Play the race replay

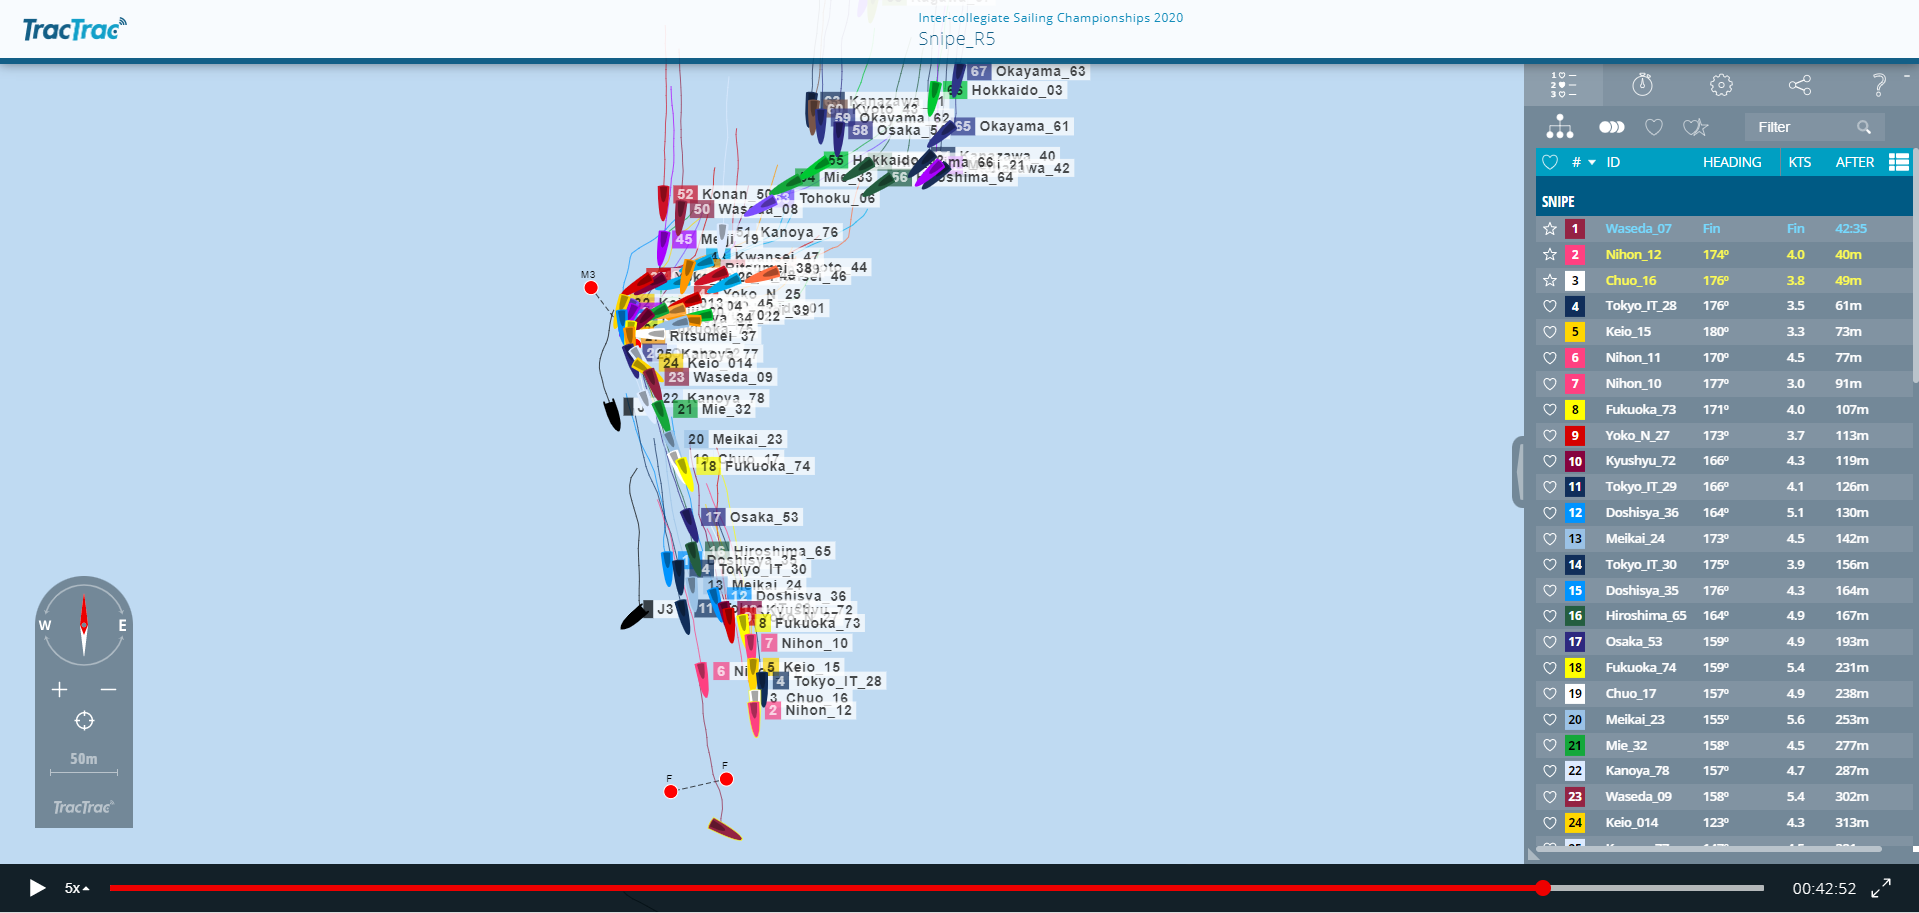coord(37,888)
